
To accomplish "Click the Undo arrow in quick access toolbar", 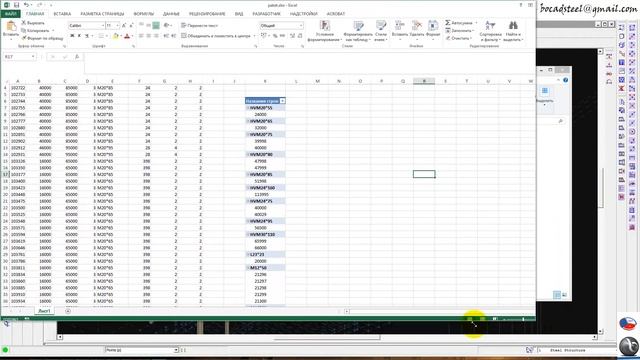I will click(x=26, y=5).
